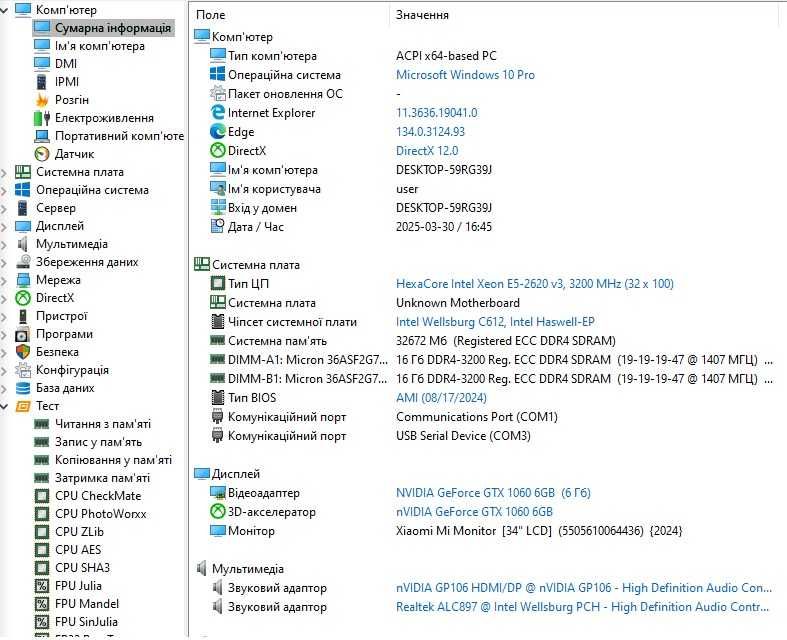Click the FPU Julia percent icon
The width and height of the screenshot is (787, 640).
pyautogui.click(x=42, y=586)
